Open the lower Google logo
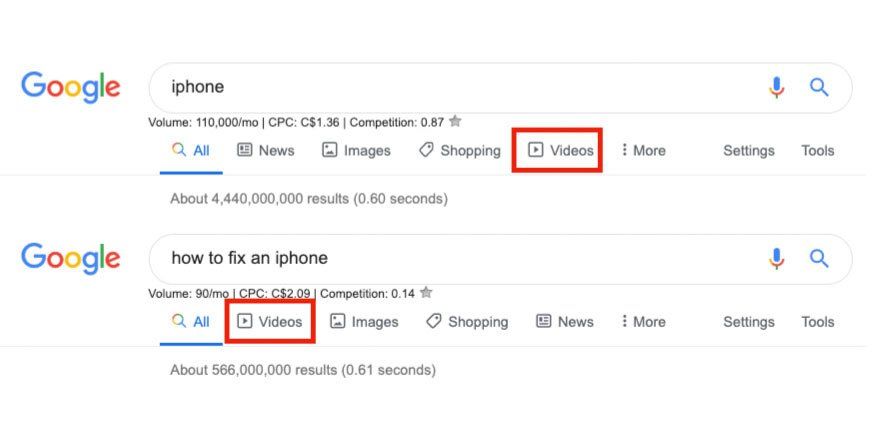 pos(70,259)
